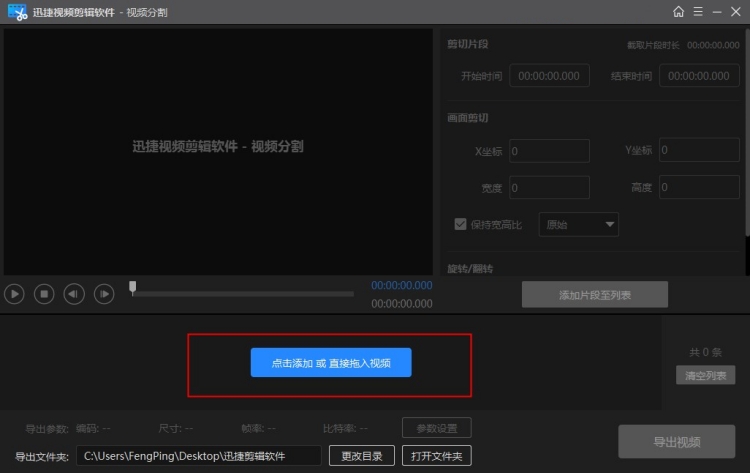Focus the 结束时间 input field
Viewport: 750px width, 473px height.
699,76
